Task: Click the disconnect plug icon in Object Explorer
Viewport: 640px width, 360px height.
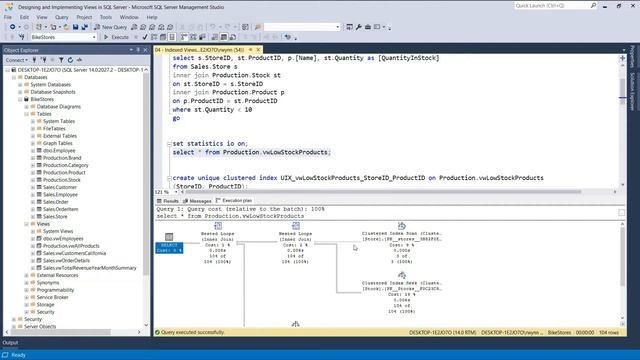Action: tap(44, 60)
